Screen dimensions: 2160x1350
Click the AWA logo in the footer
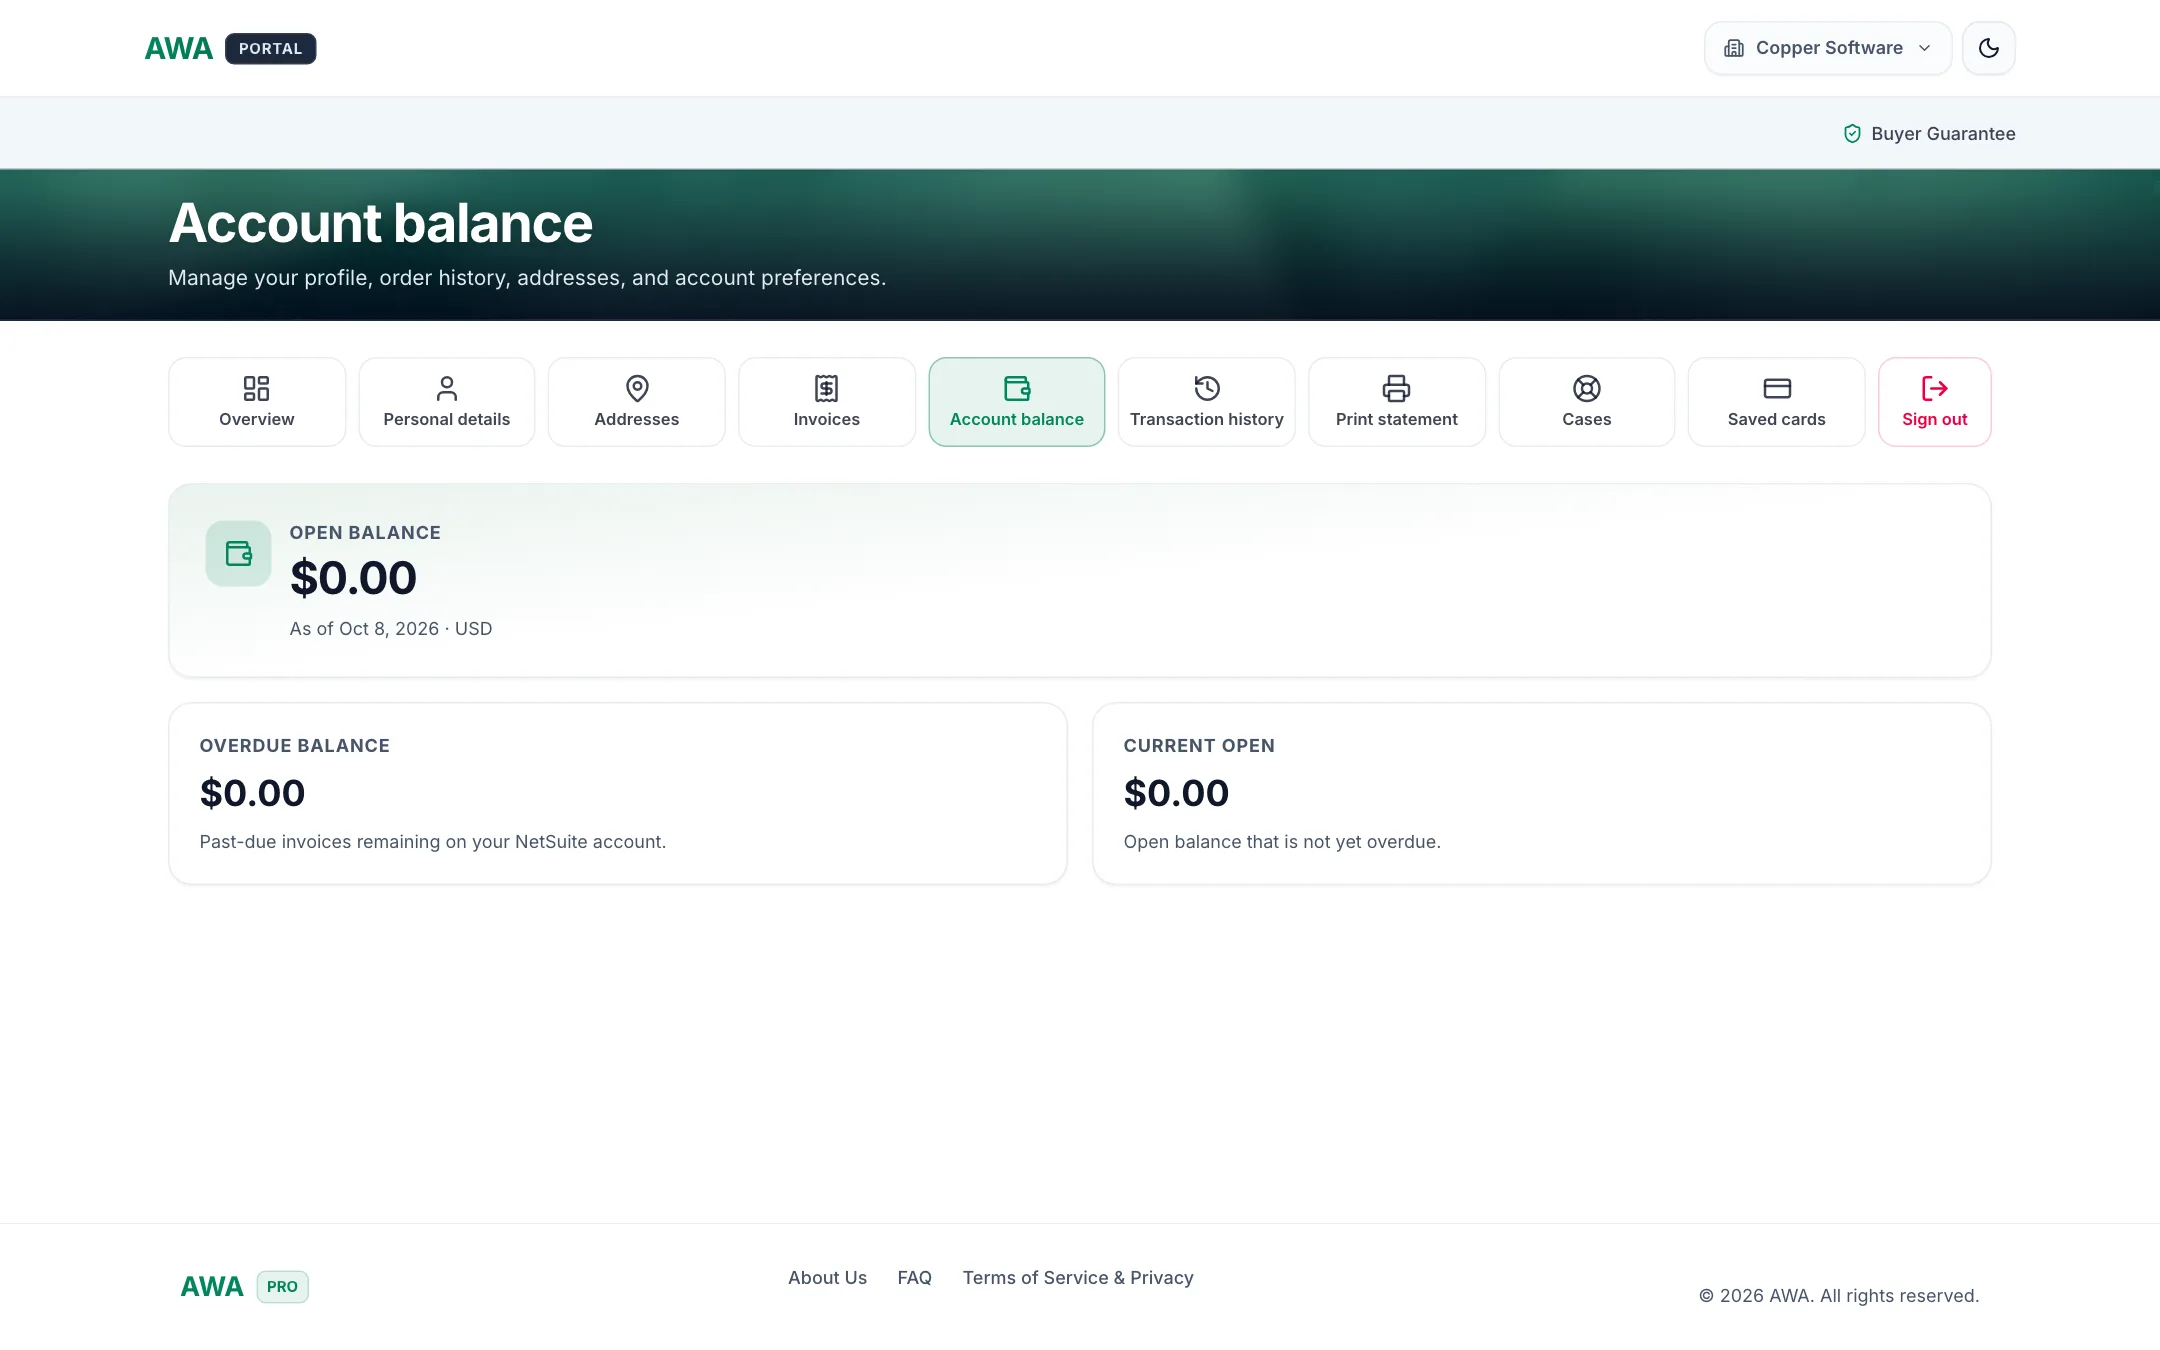[212, 1287]
